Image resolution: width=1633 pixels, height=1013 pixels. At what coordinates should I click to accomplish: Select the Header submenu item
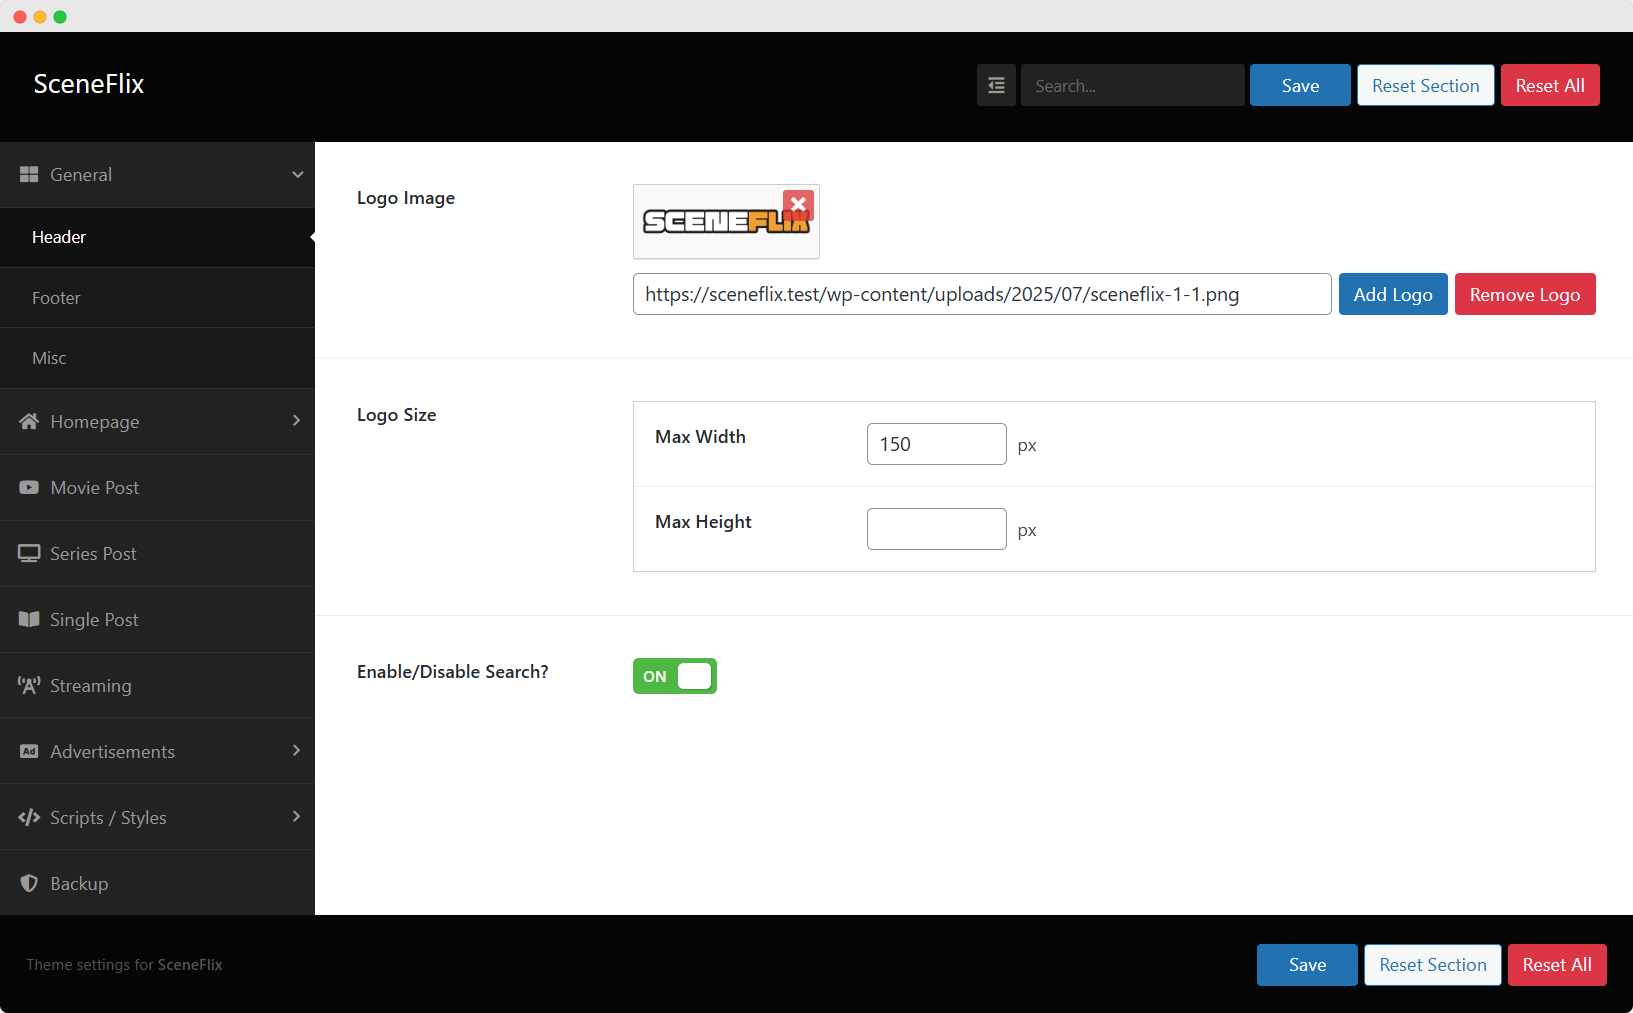coord(157,237)
